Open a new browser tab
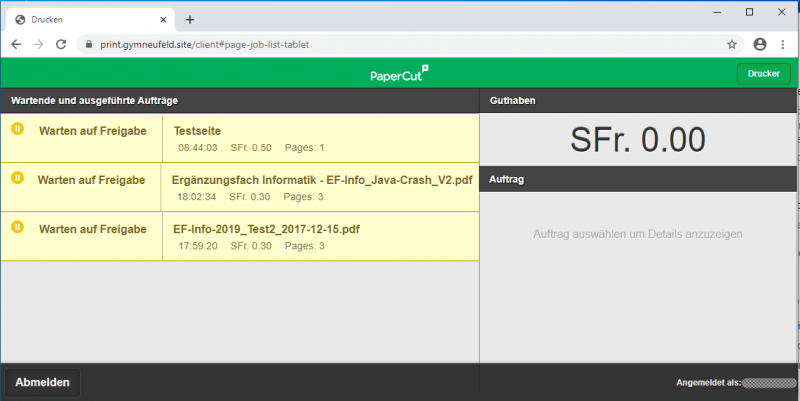This screenshot has height=401, width=800. click(190, 19)
